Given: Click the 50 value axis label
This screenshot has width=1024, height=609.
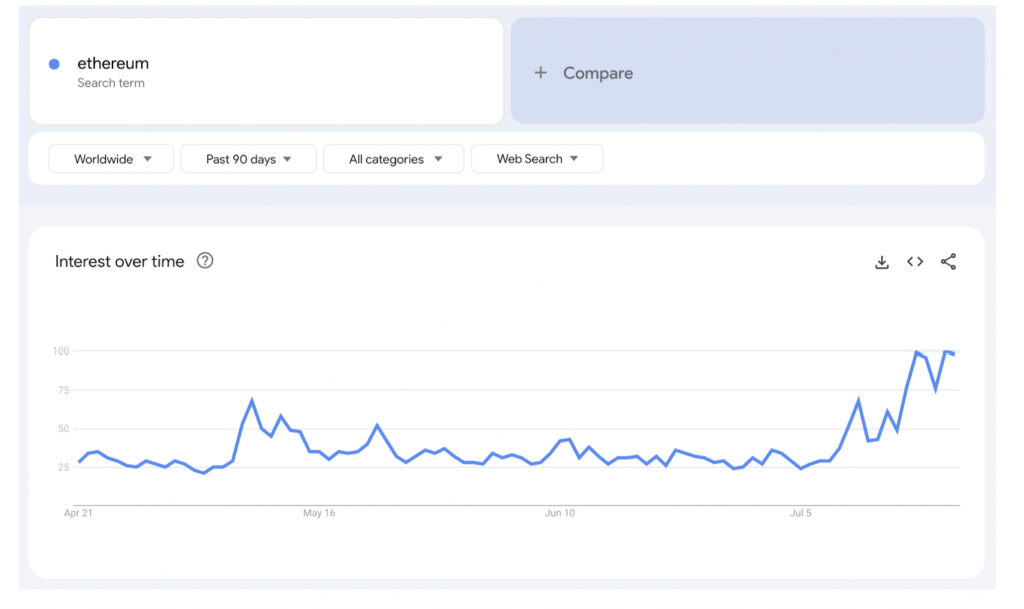Looking at the screenshot, I should coord(63,429).
